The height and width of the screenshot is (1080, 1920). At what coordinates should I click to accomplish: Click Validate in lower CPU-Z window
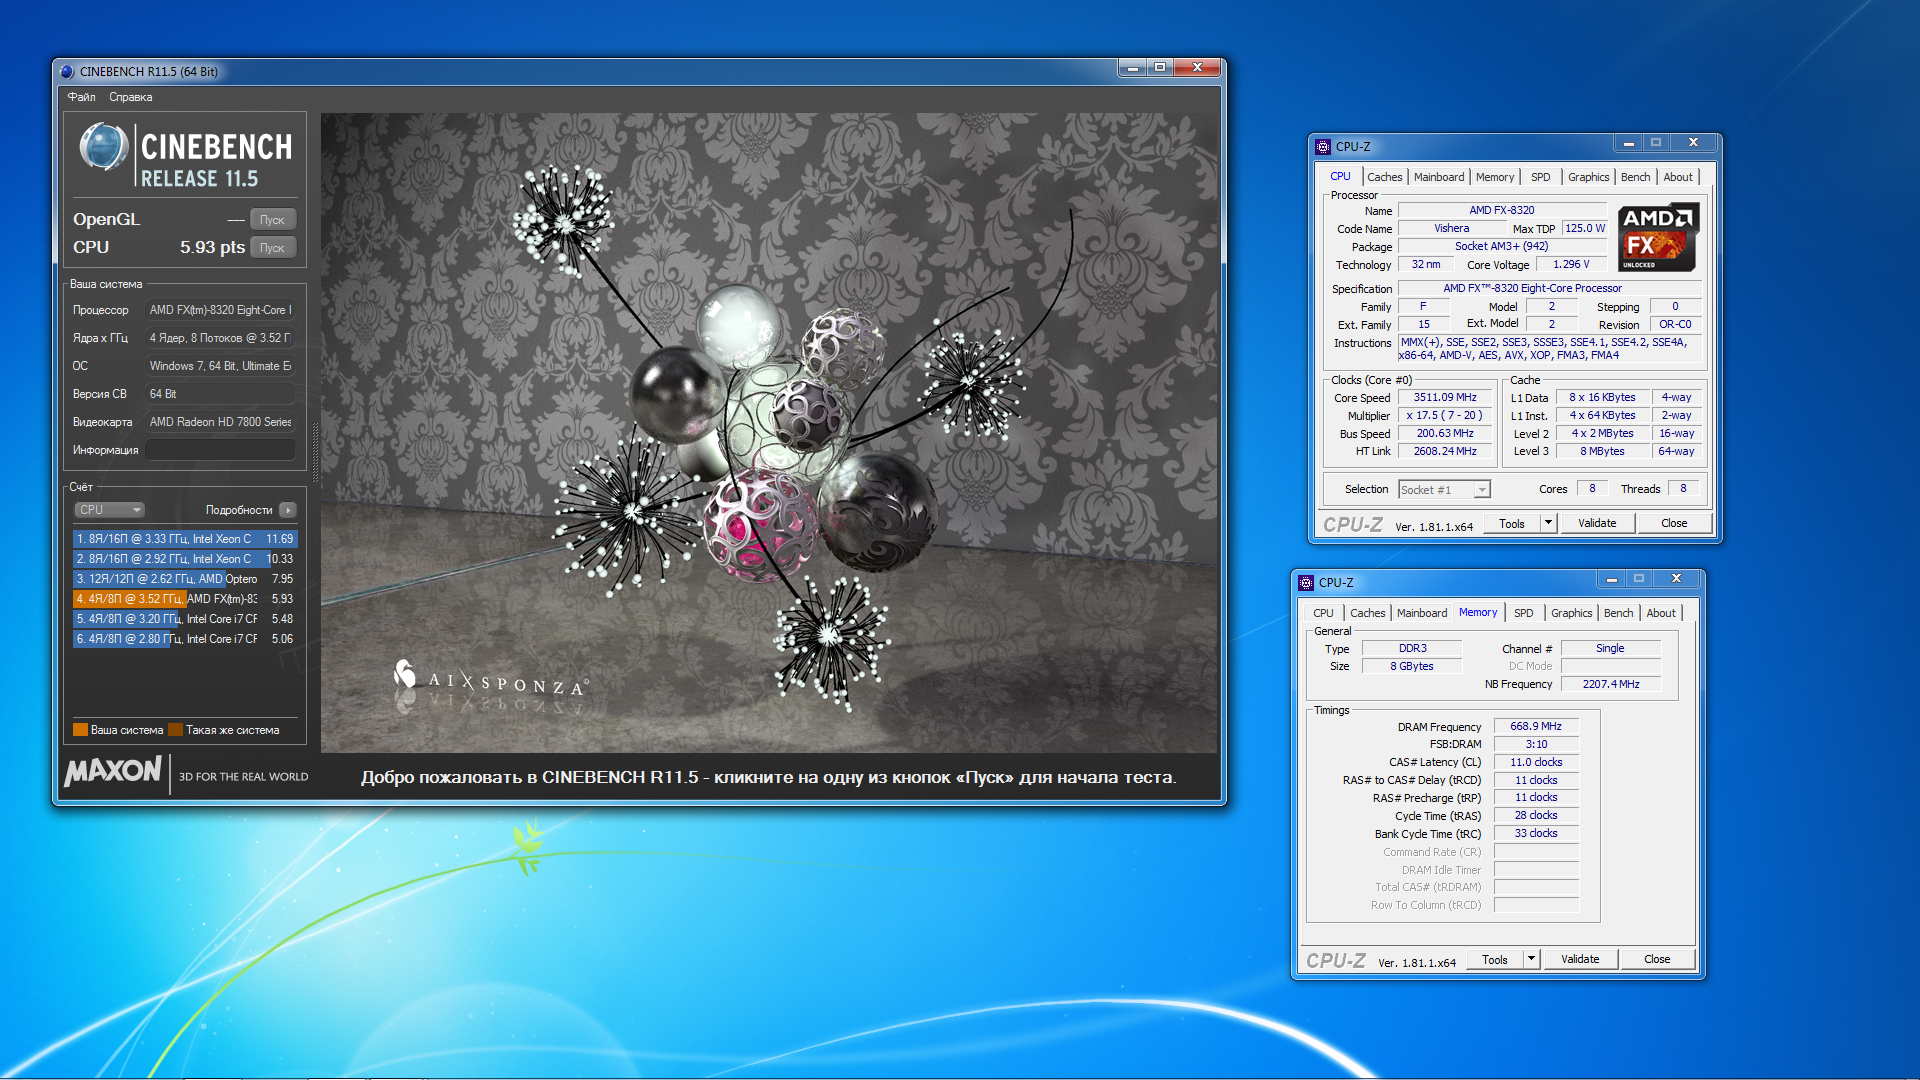(1580, 959)
